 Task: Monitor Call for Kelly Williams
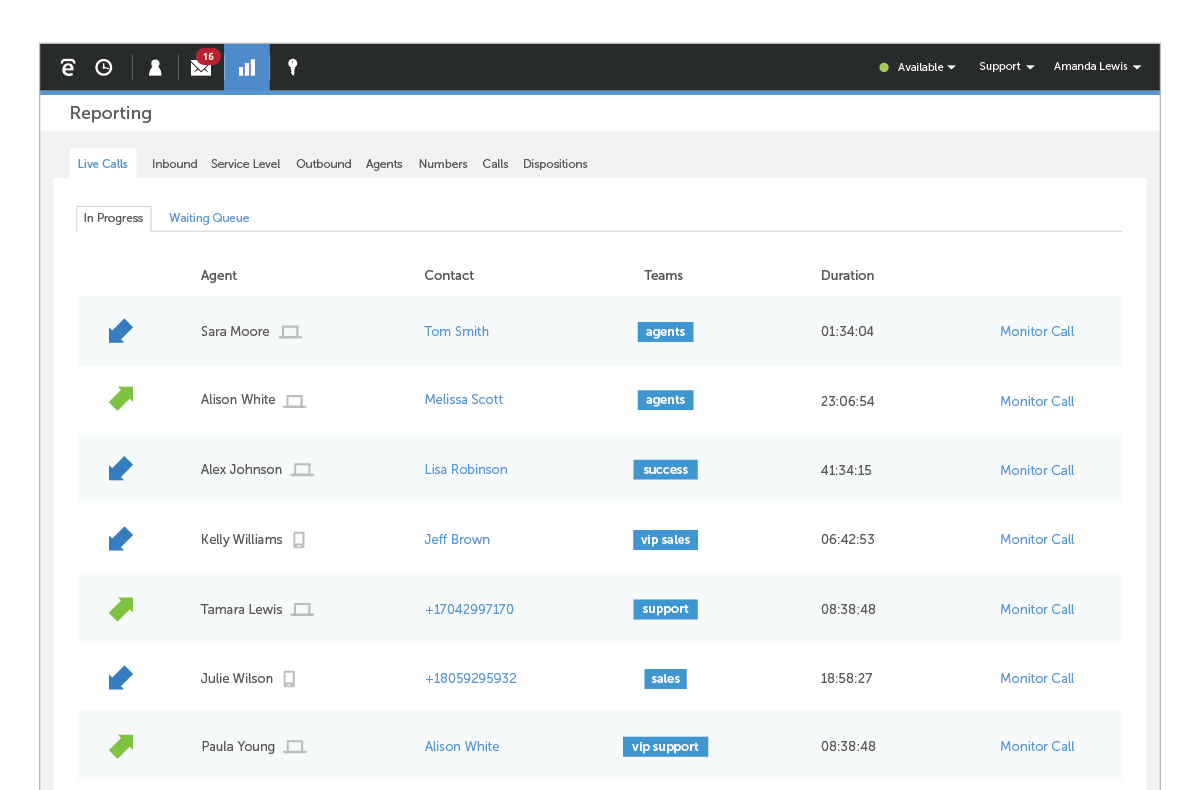(1037, 539)
